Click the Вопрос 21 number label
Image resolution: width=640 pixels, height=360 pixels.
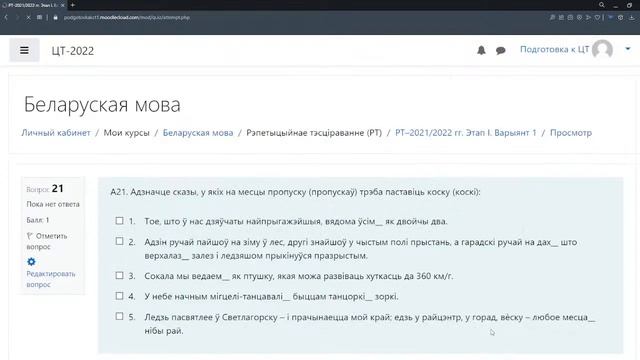(x=45, y=189)
